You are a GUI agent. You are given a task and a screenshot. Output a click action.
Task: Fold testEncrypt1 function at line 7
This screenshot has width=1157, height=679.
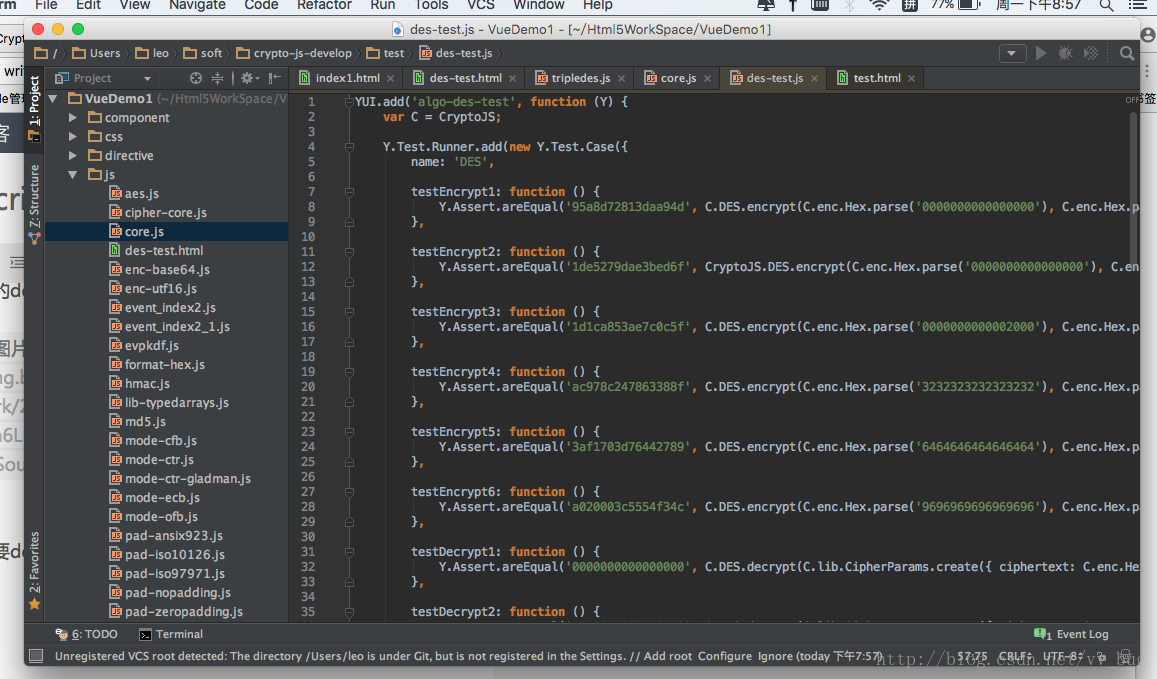click(x=349, y=192)
